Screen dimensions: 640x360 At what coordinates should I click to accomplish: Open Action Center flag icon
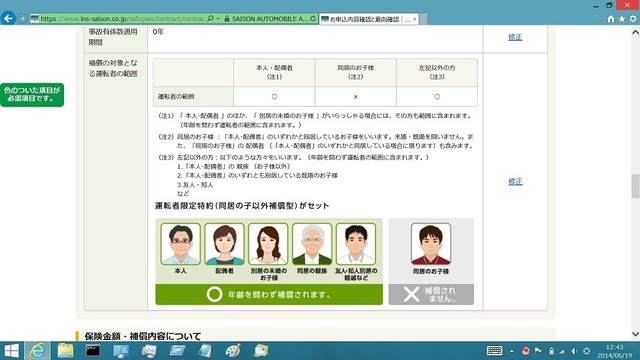538,351
